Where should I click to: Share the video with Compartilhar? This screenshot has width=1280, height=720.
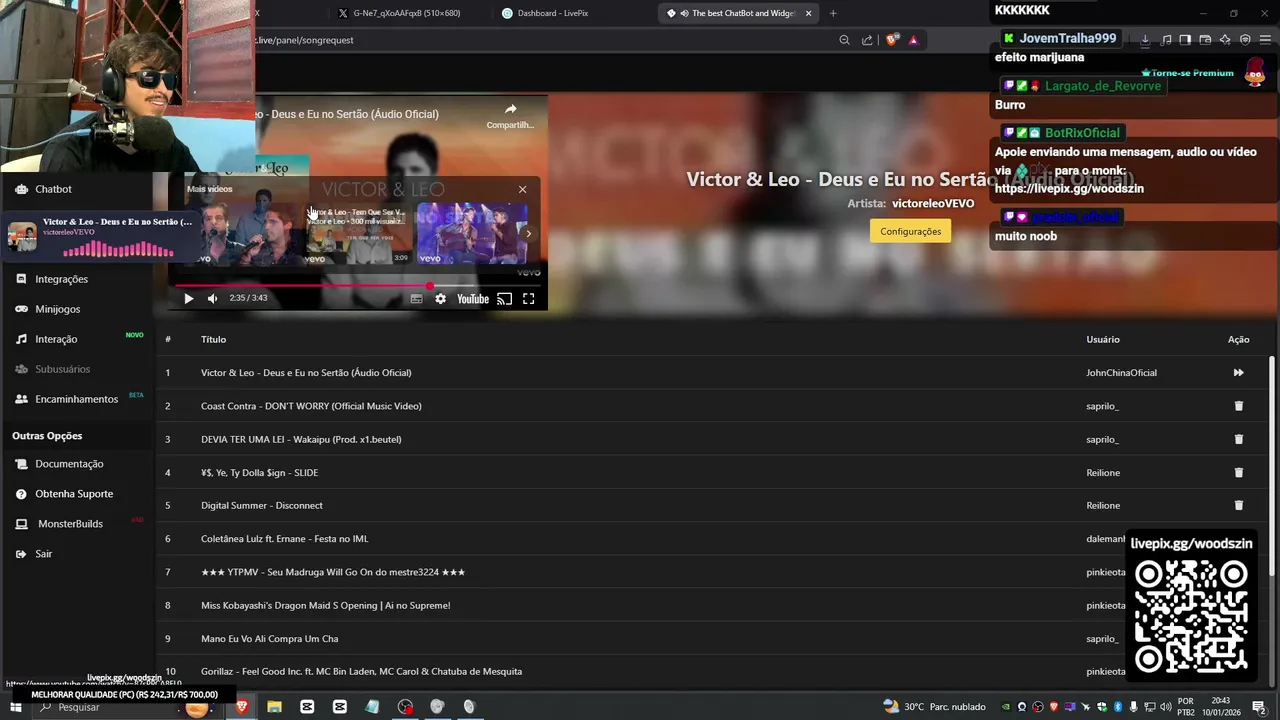click(510, 115)
